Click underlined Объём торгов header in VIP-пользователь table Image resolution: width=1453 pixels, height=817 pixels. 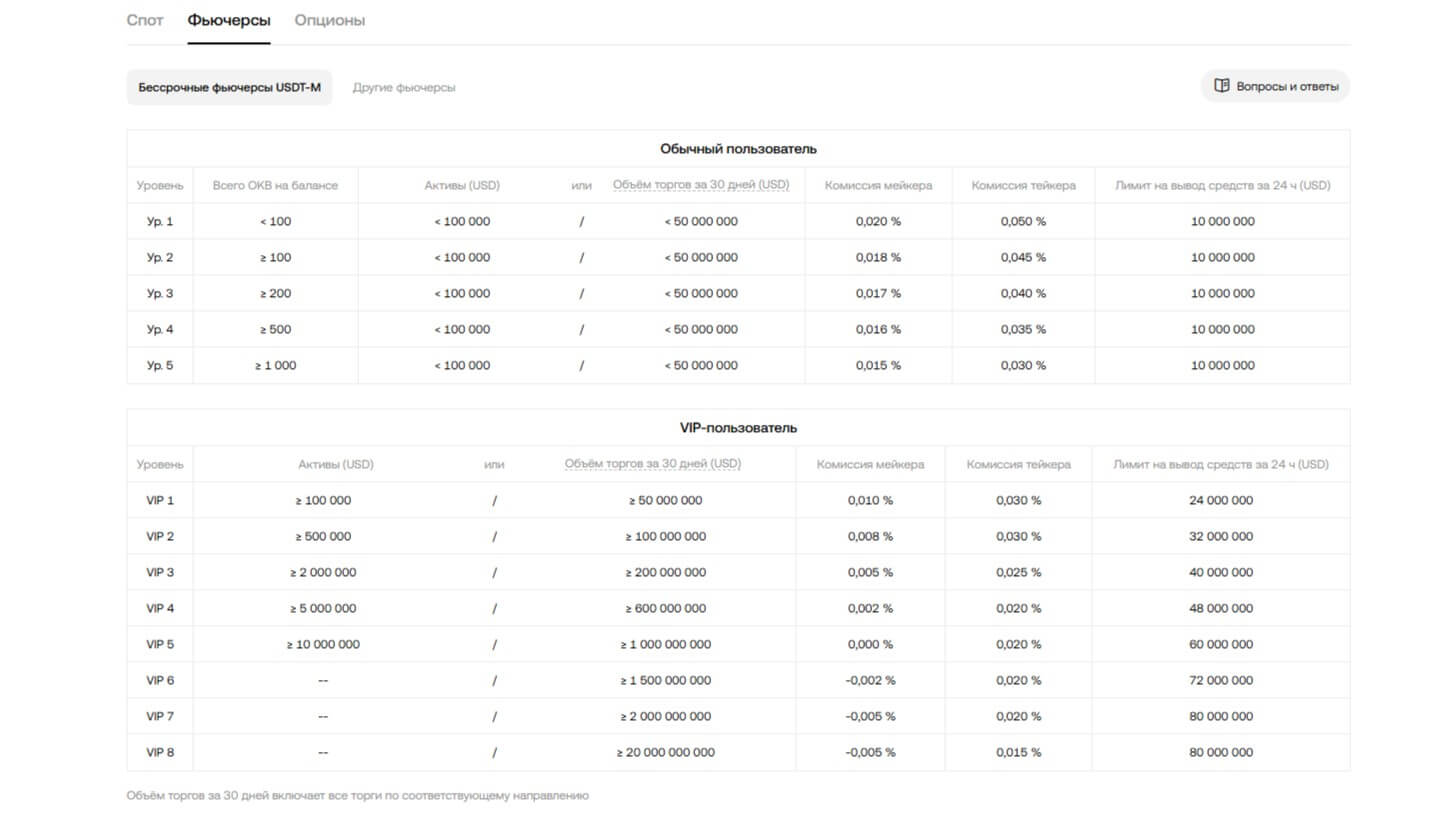tap(653, 464)
